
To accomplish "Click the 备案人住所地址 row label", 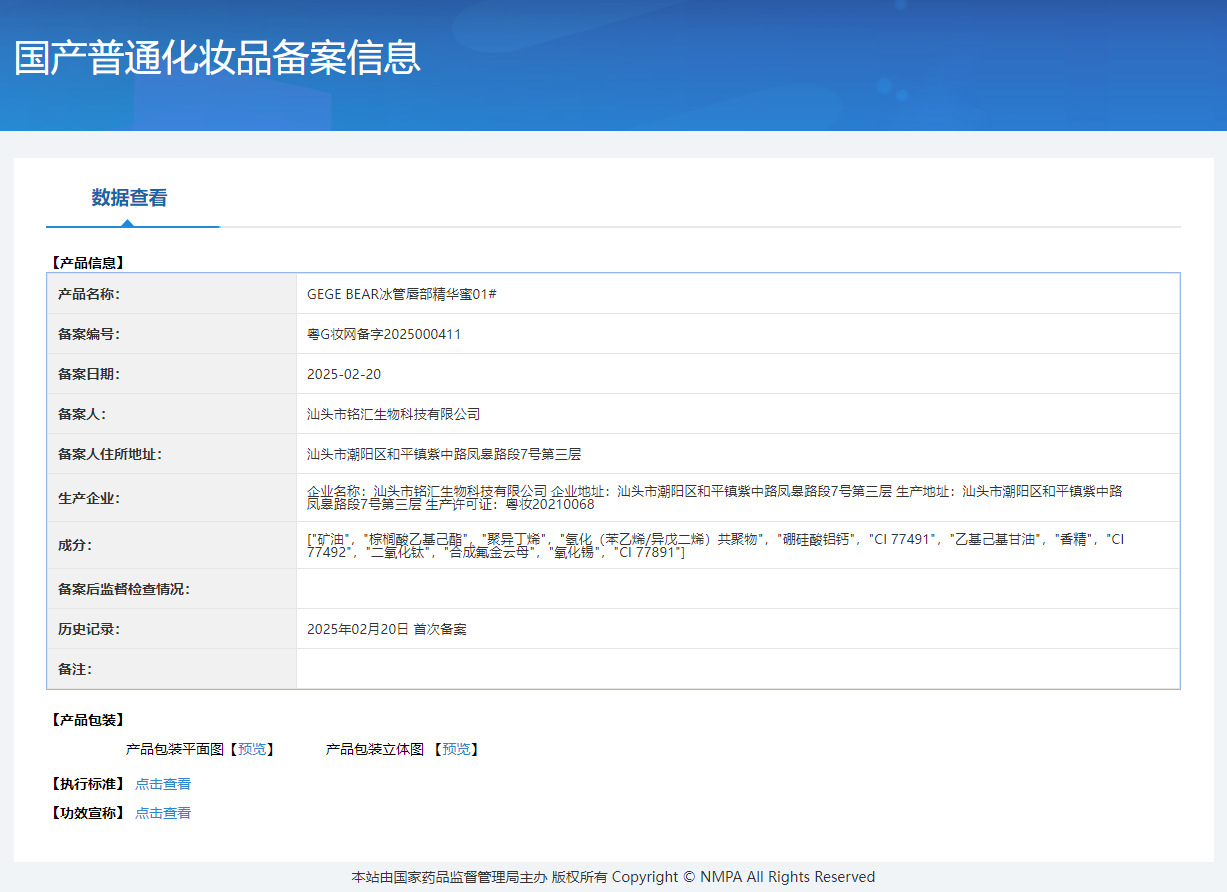I will coord(110,454).
